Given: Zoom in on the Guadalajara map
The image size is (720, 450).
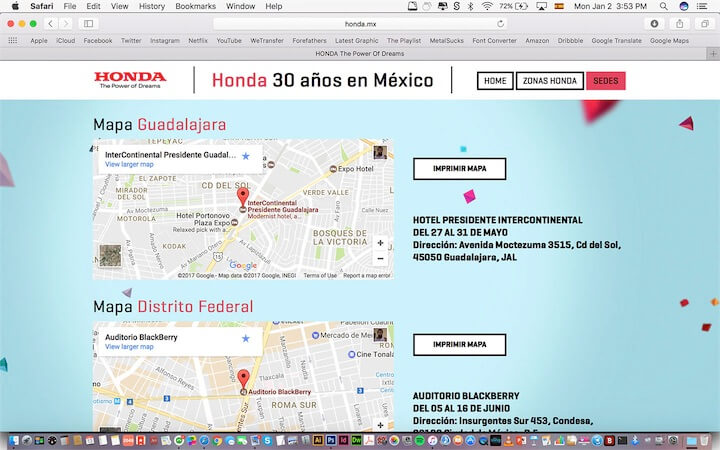Looking at the screenshot, I should pos(380,243).
